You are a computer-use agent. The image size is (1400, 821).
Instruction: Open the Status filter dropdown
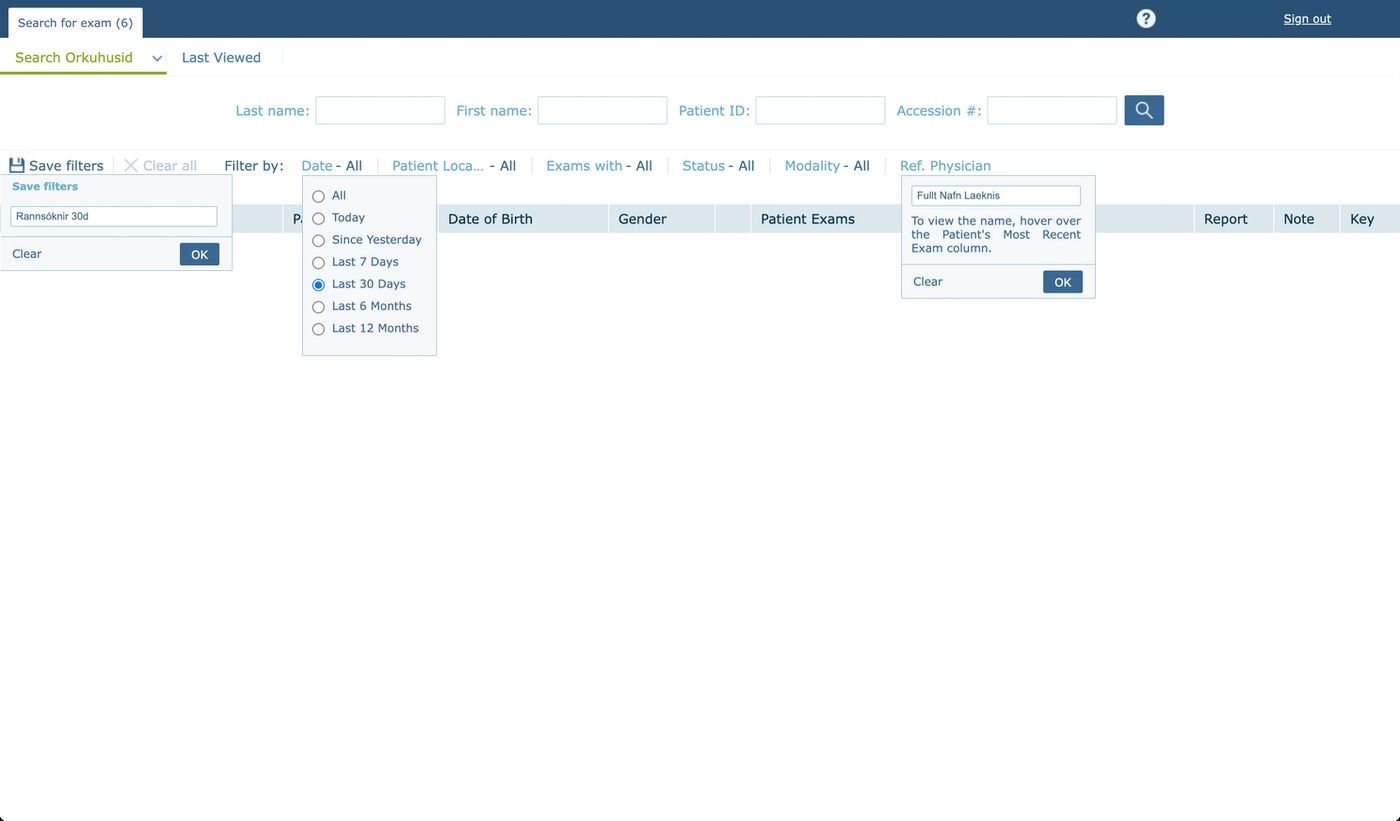click(x=718, y=165)
